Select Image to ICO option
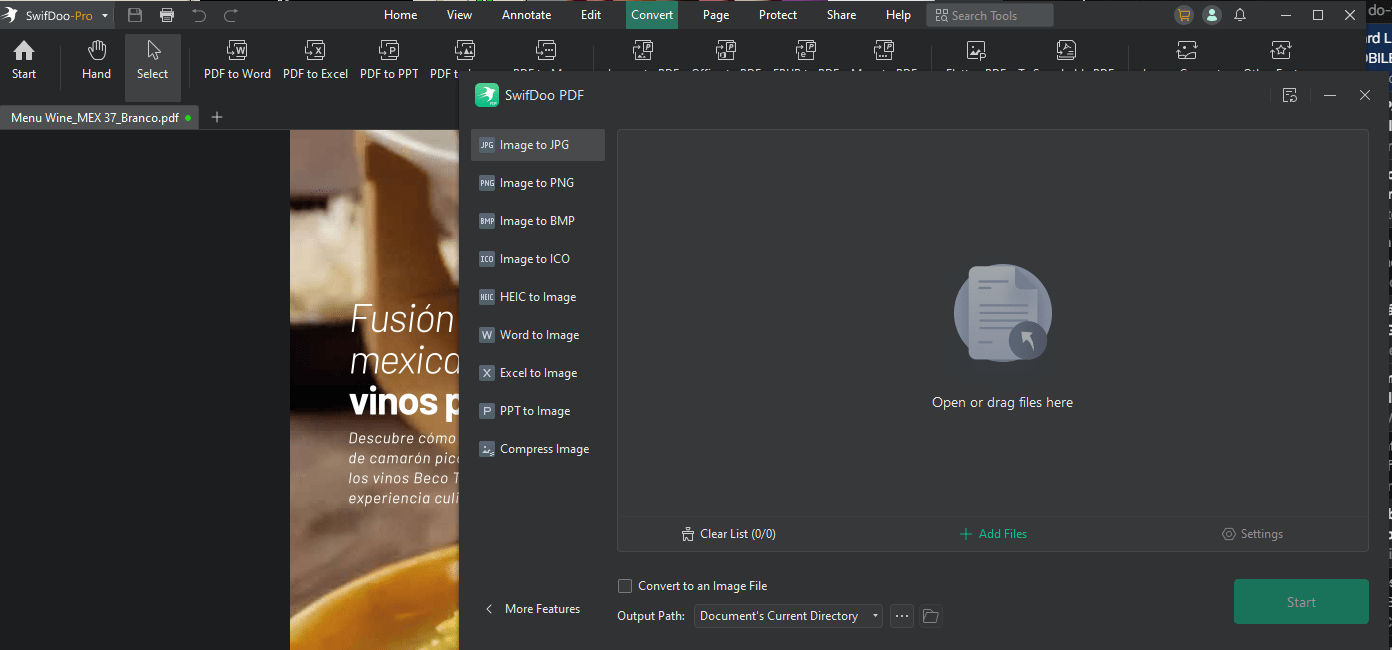 tap(538, 259)
